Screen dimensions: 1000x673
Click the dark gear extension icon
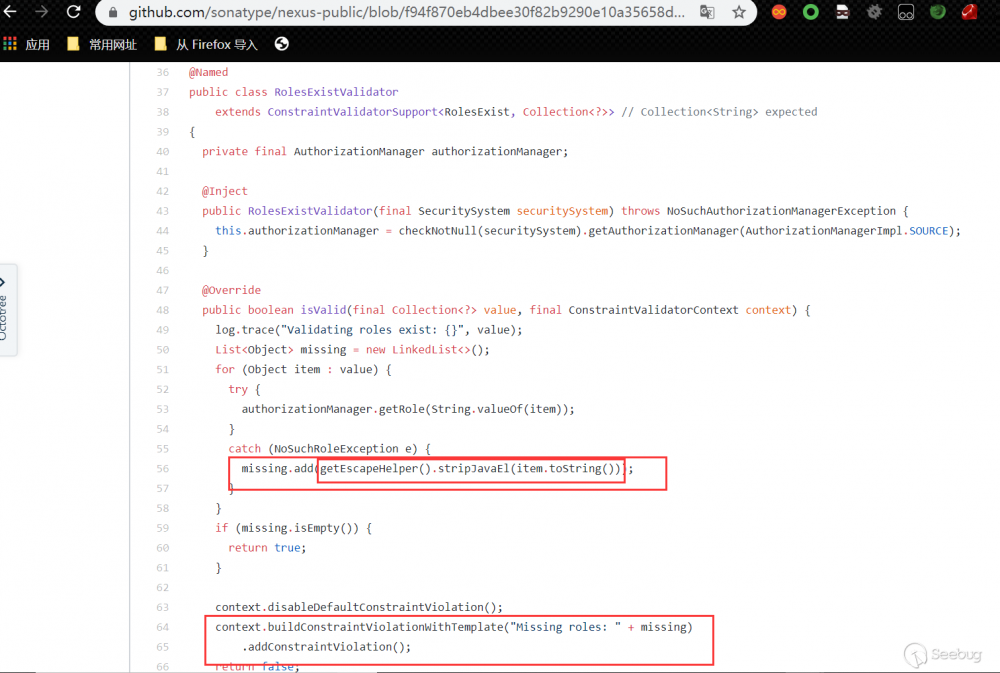pyautogui.click(x=872, y=12)
